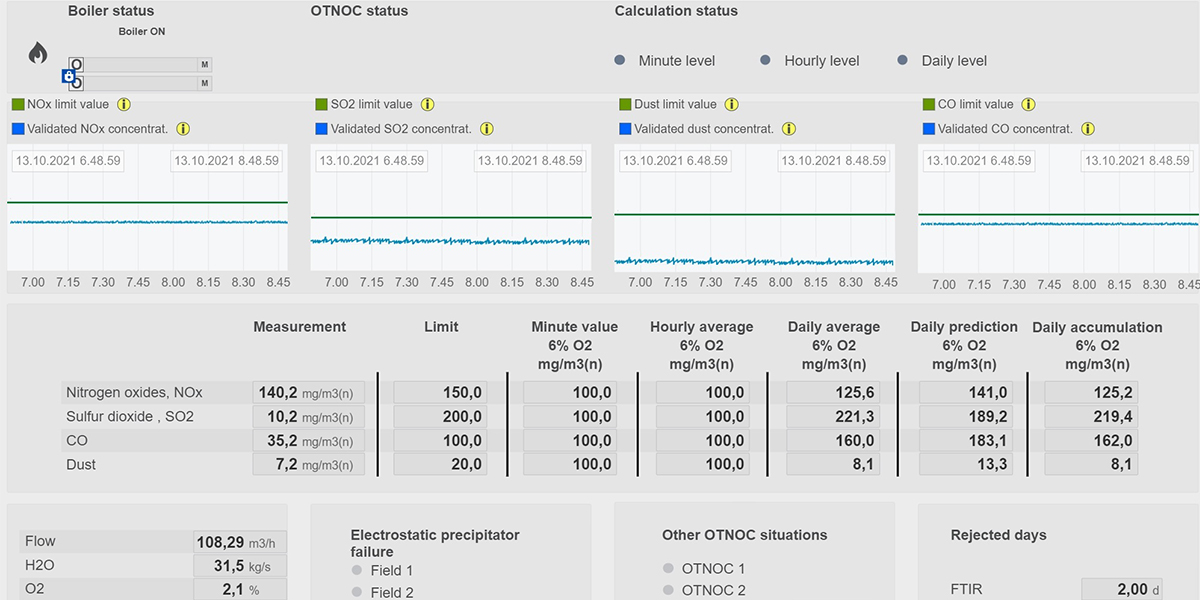Click info icon next to Validated CO concentrat.
1200x600 pixels.
click(x=1087, y=129)
